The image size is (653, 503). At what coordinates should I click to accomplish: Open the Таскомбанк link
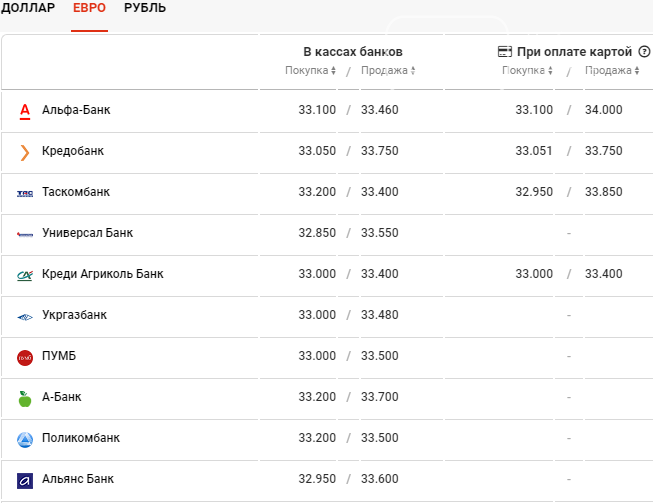[x=76, y=192]
